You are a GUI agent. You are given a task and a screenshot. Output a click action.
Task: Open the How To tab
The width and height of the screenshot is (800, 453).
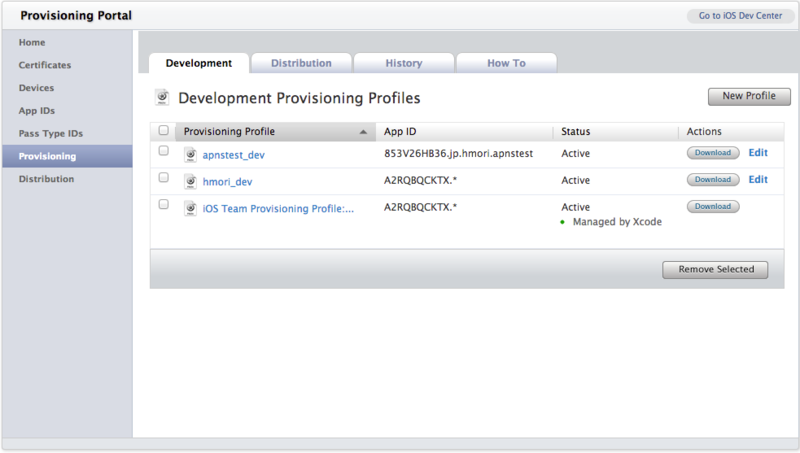[506, 63]
